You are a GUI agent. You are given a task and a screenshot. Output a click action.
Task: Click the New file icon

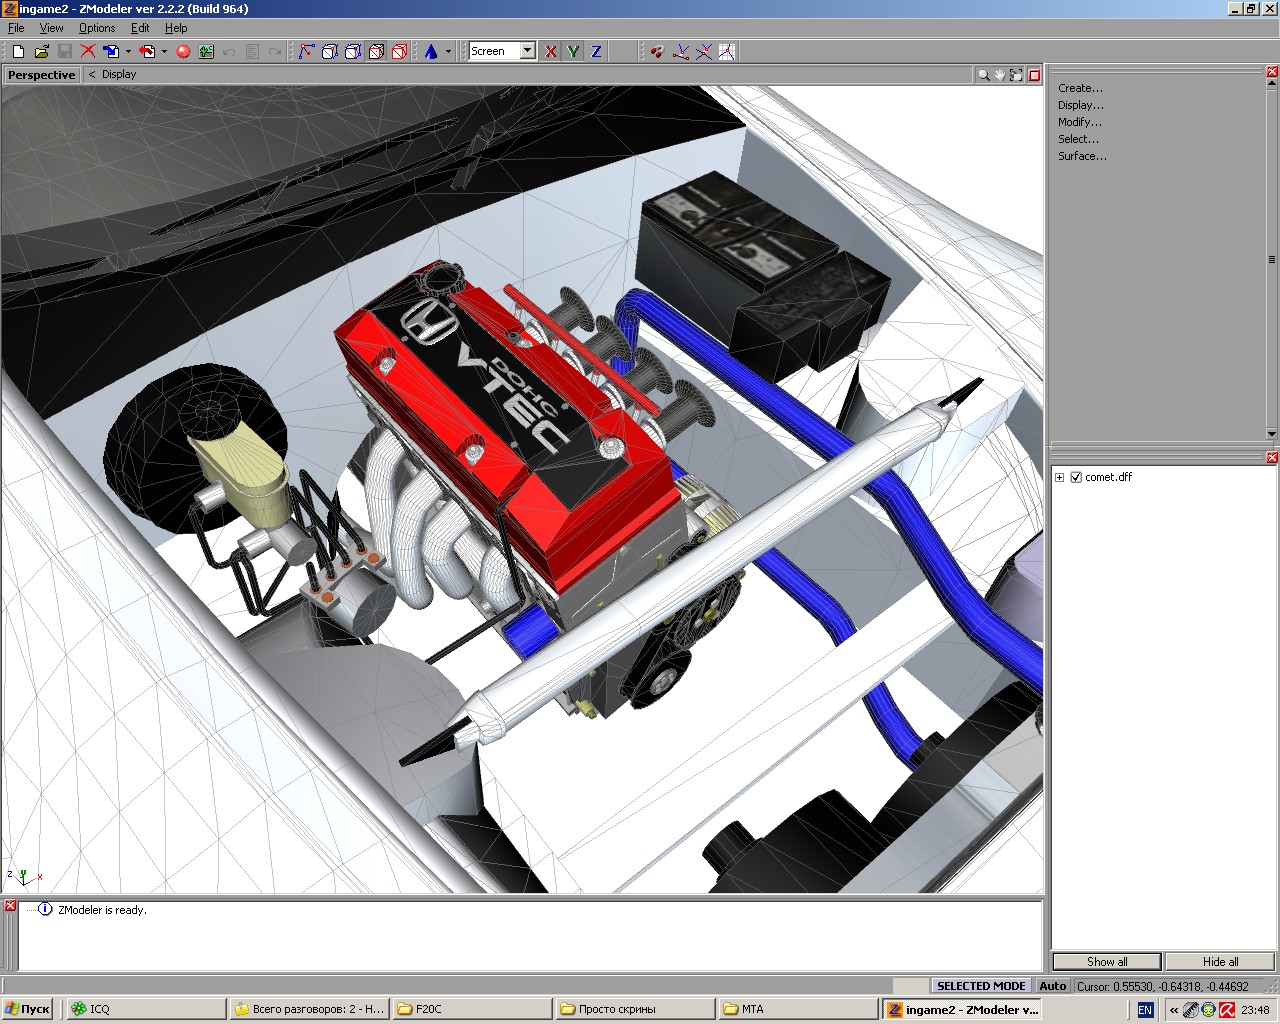pos(18,51)
